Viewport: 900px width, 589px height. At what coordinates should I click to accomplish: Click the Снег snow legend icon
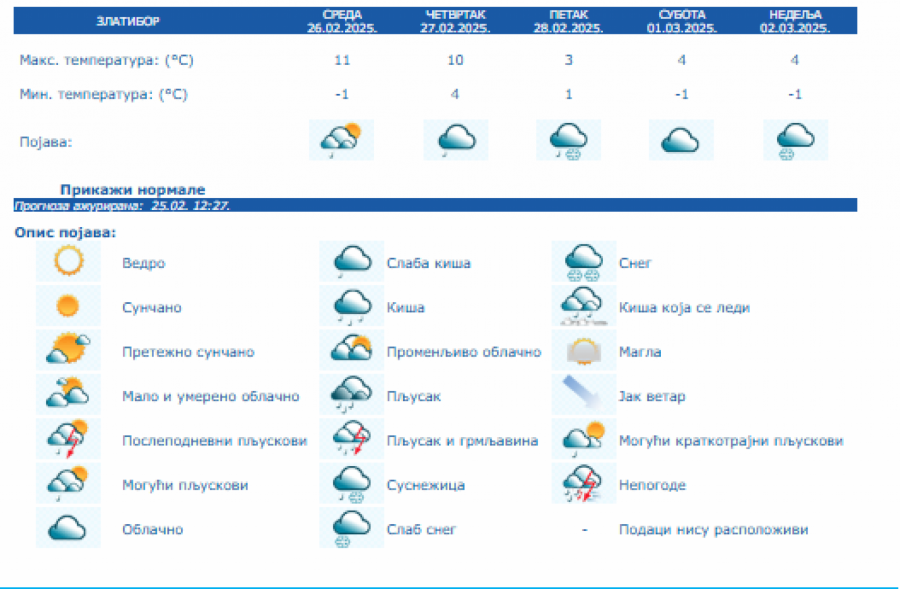(x=584, y=263)
